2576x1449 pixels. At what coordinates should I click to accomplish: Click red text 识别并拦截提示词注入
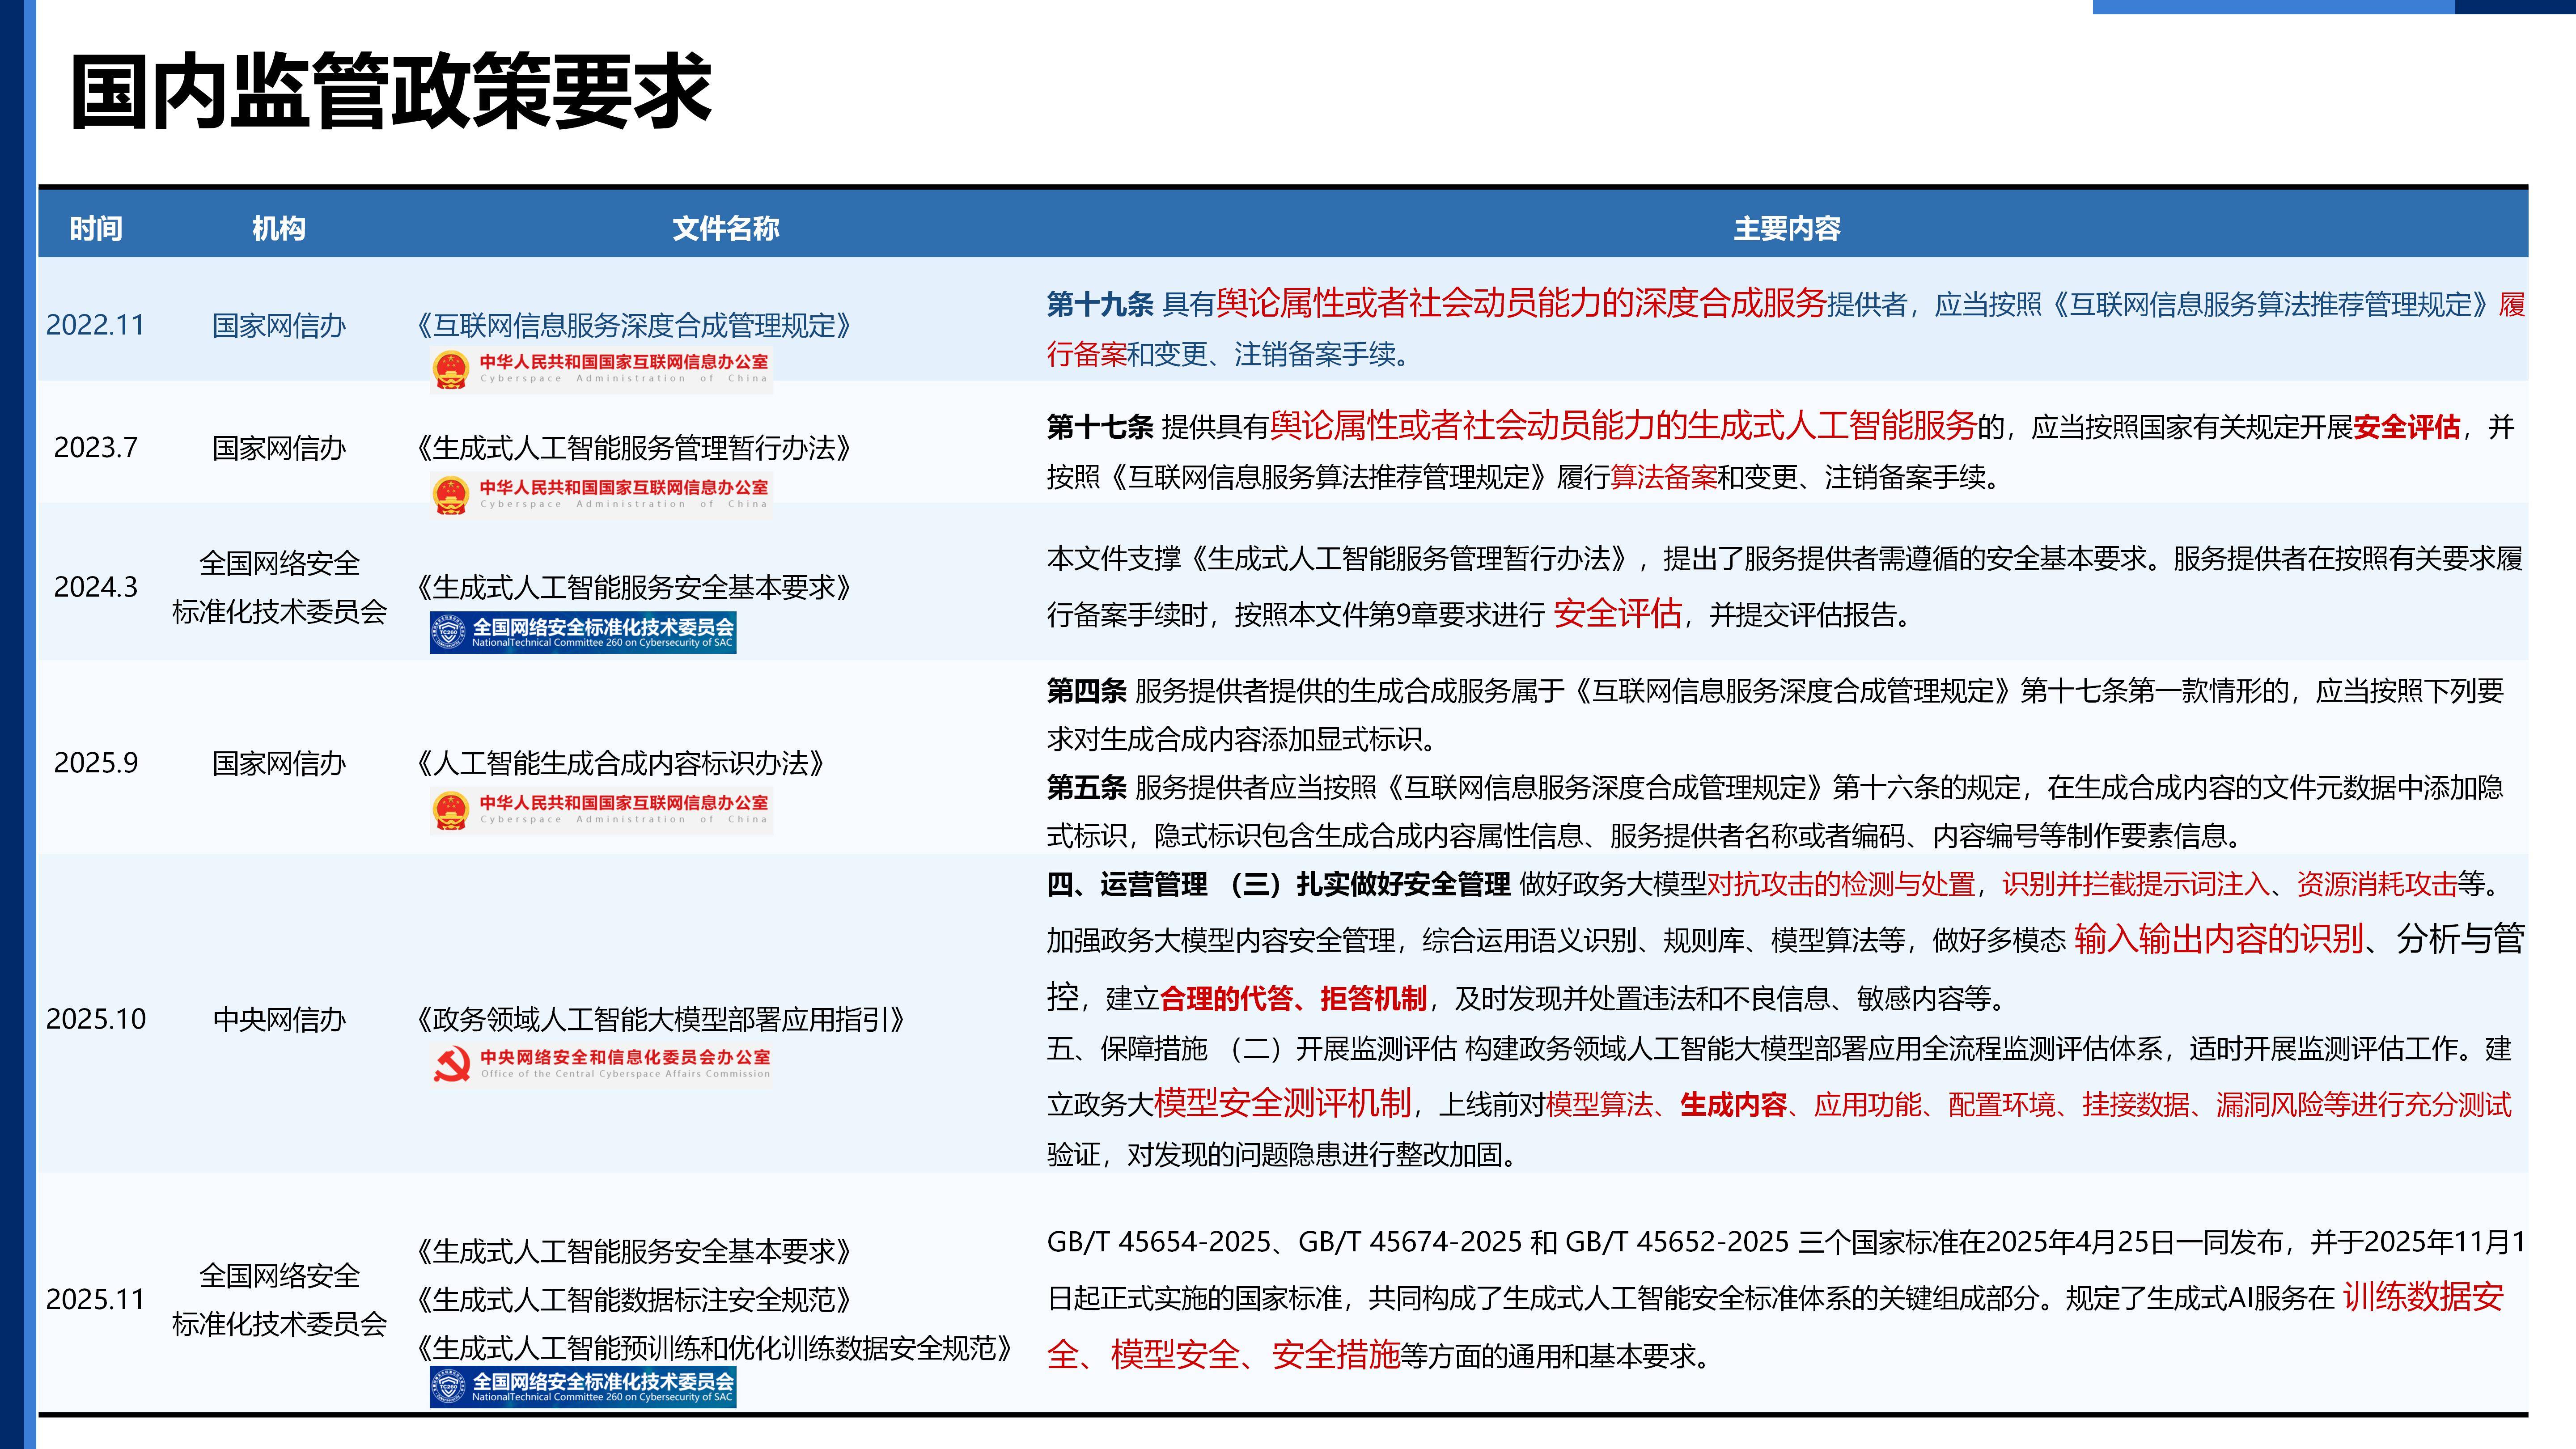coord(2135,884)
